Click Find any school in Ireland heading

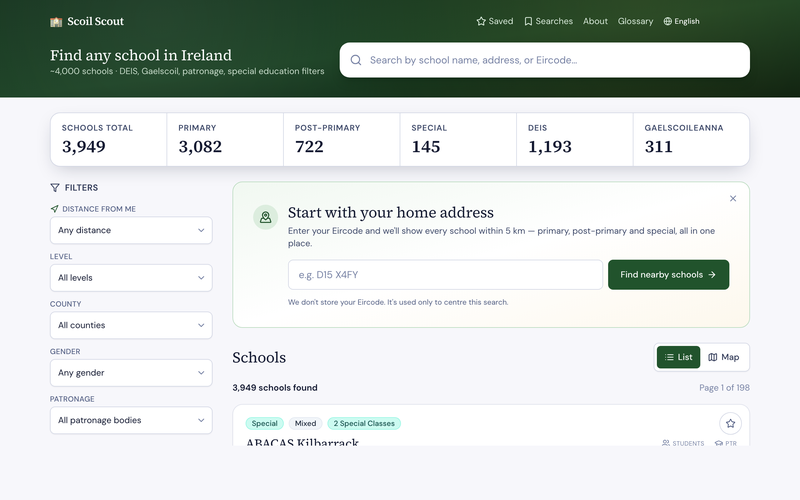pyautogui.click(x=141, y=55)
